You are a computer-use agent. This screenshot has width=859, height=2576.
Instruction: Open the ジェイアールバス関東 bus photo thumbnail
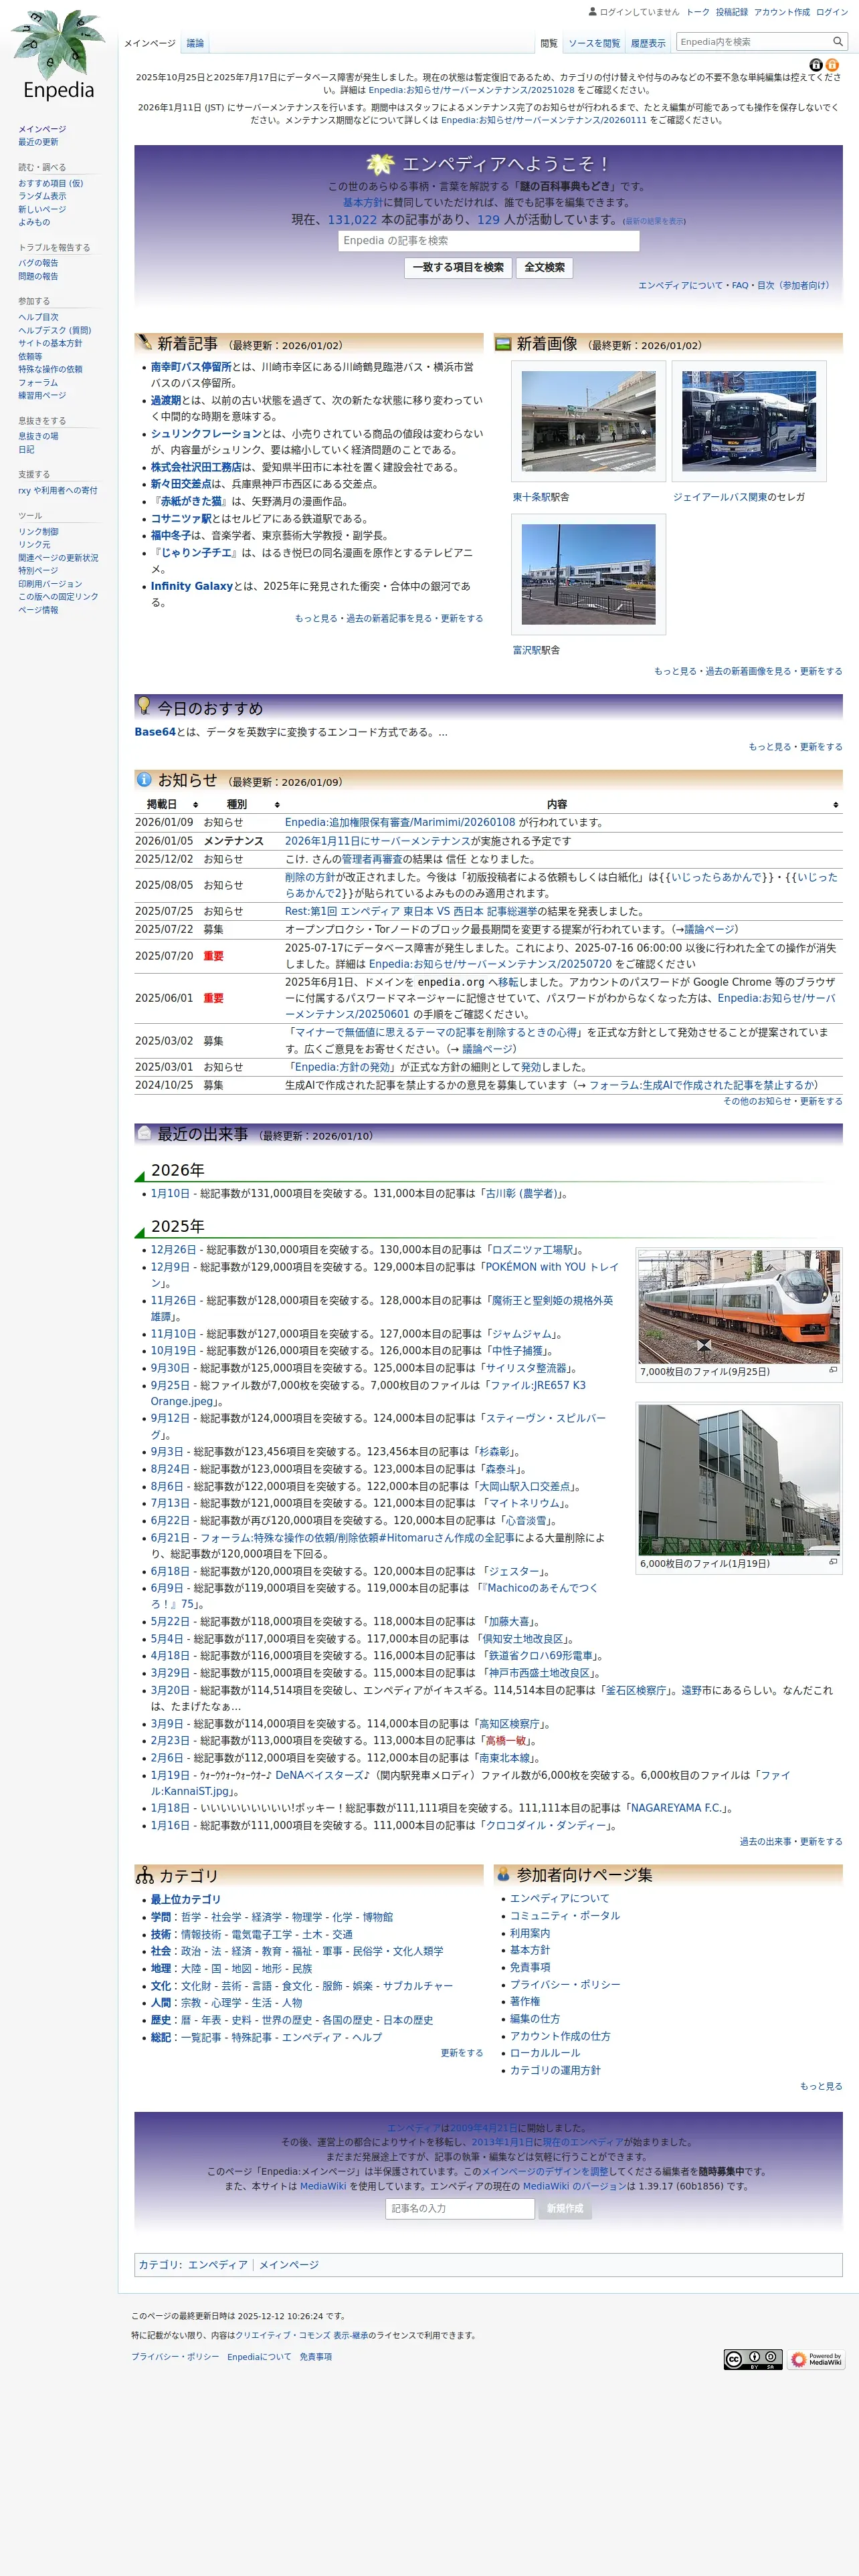click(749, 421)
